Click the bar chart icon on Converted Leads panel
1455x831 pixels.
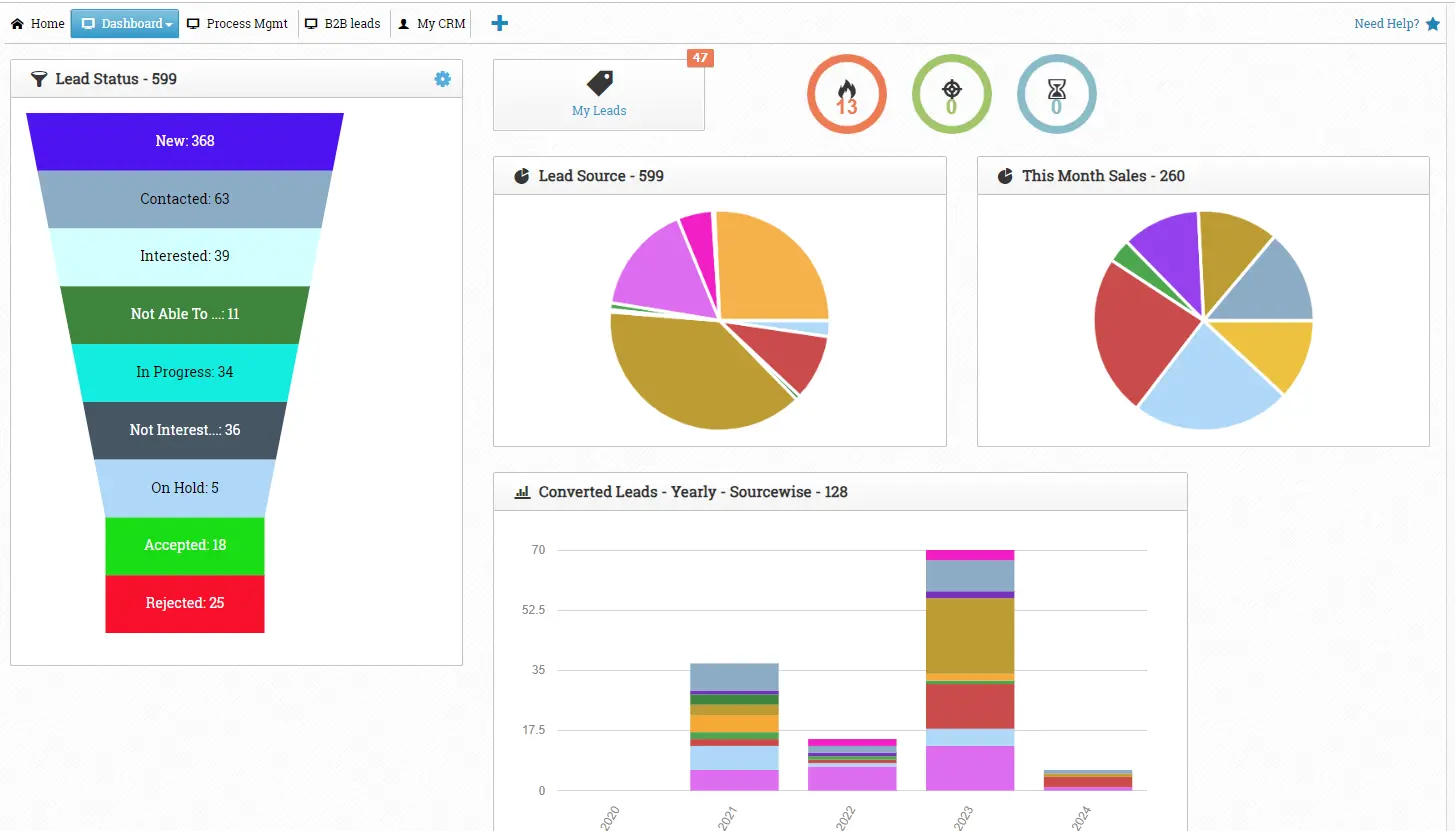click(x=521, y=491)
